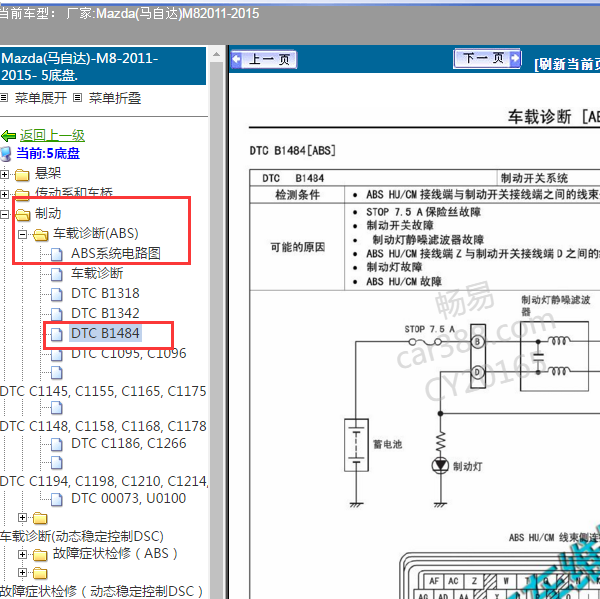Select the DTC B1484 tree item
Screen dimensions: 600x599
[x=105, y=333]
